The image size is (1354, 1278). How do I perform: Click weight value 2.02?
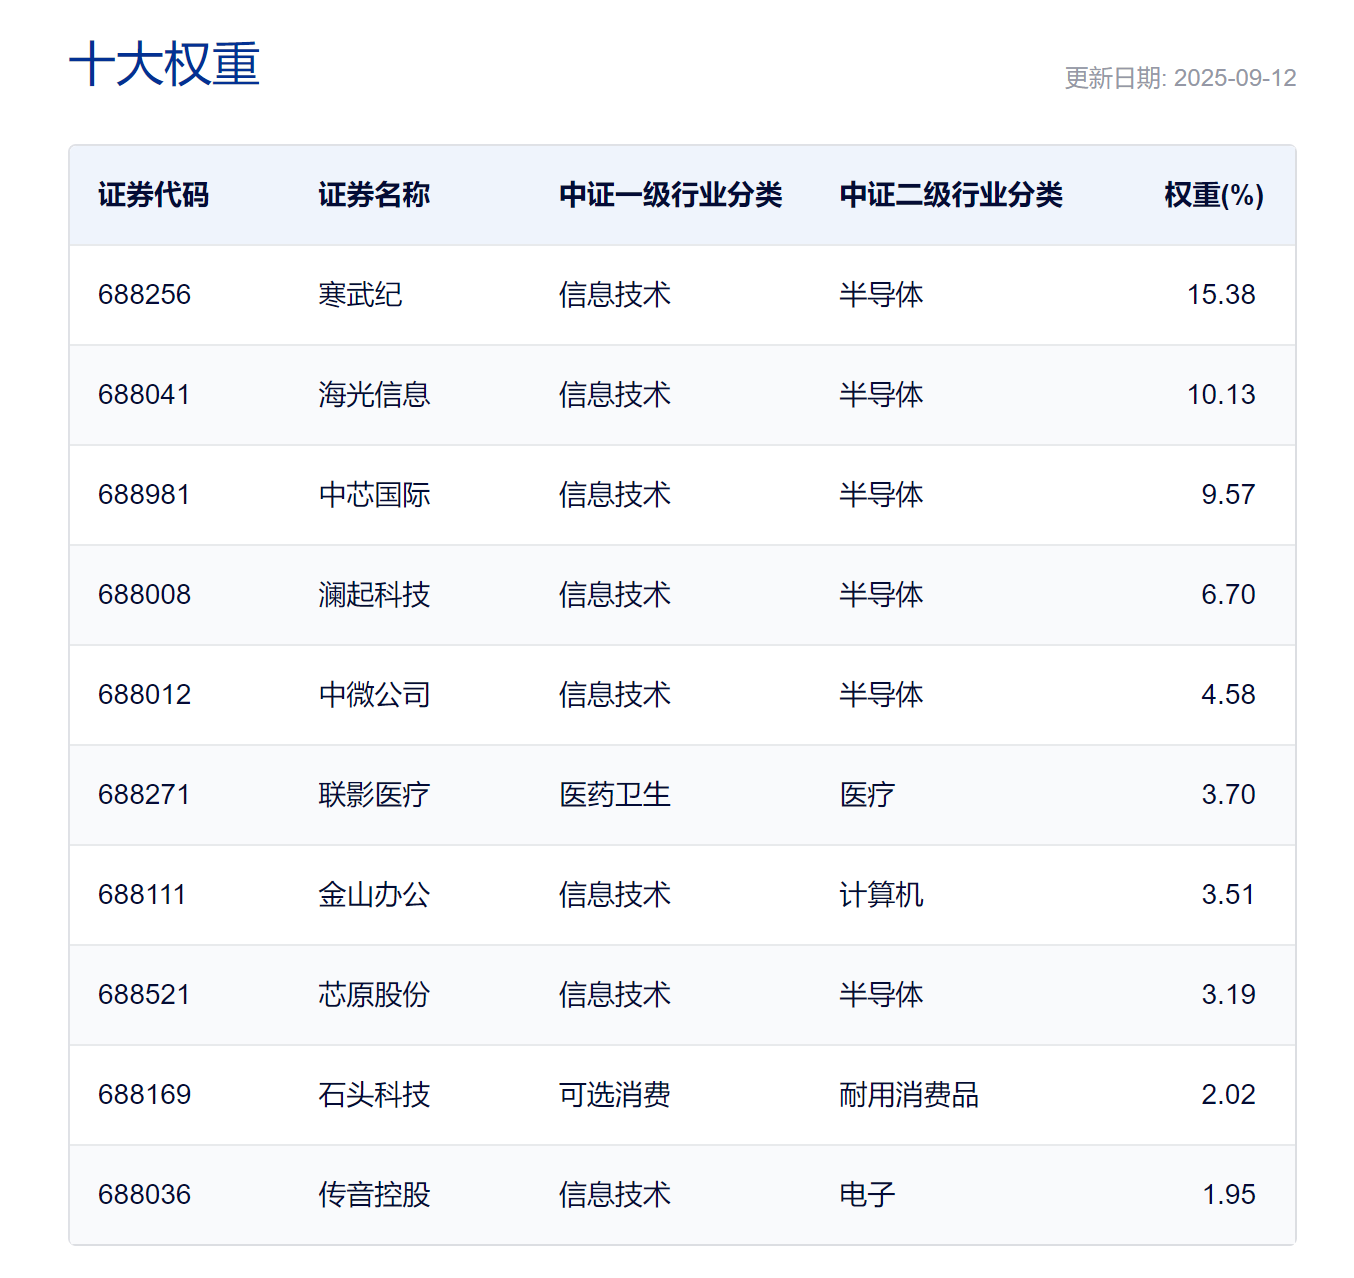coord(1228,1095)
